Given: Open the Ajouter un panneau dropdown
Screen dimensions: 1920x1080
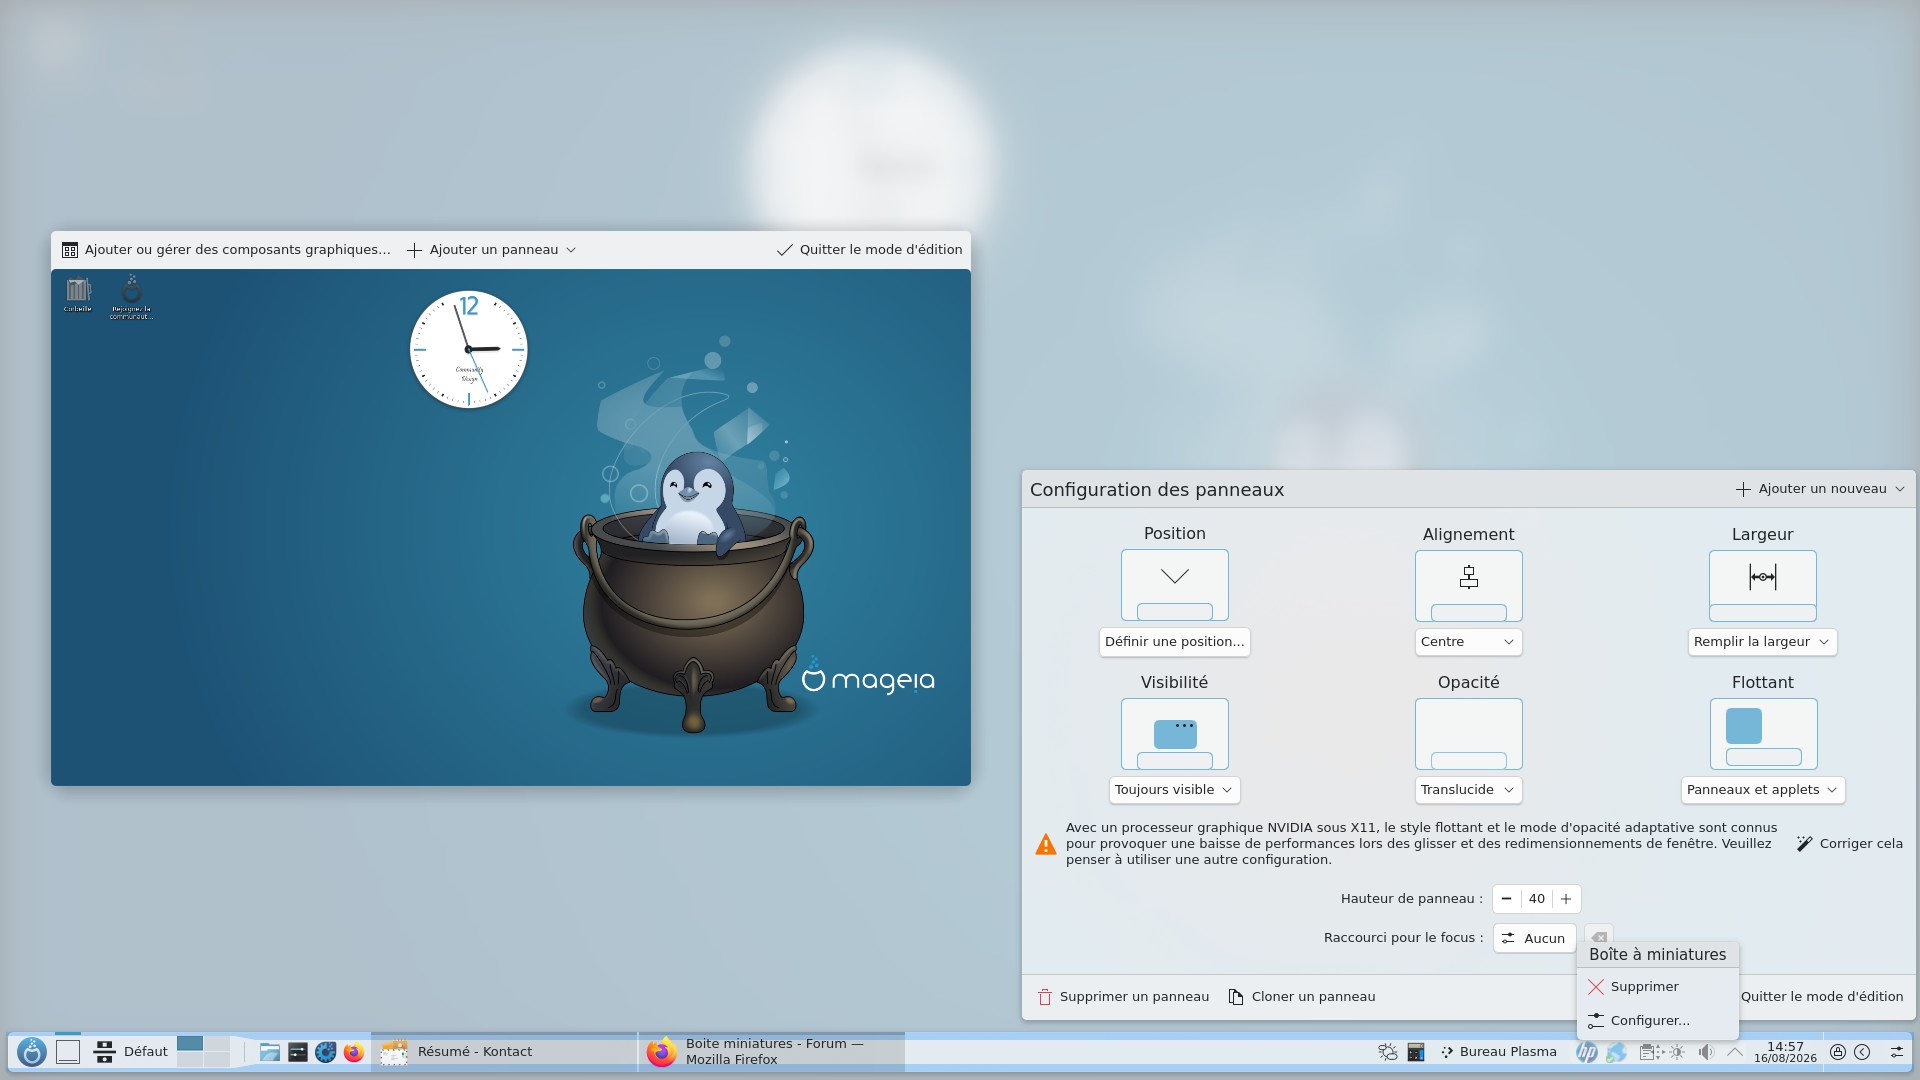Looking at the screenshot, I should click(491, 250).
